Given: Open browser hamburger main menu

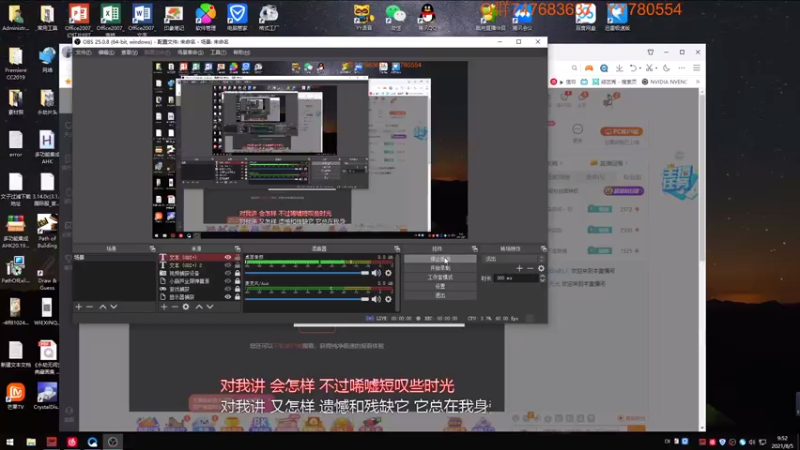Looking at the screenshot, I should coord(696,68).
